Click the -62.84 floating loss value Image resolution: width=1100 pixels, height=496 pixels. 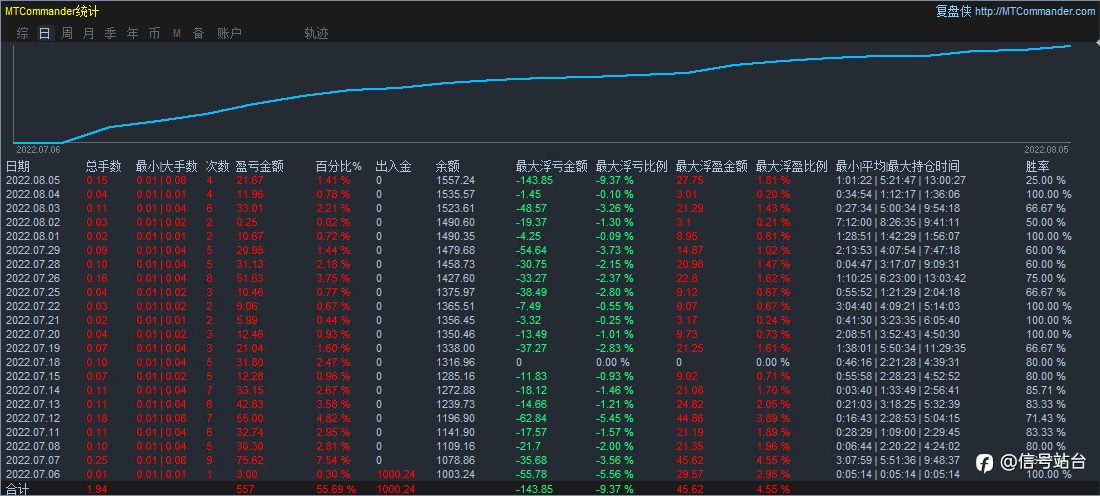pos(530,418)
